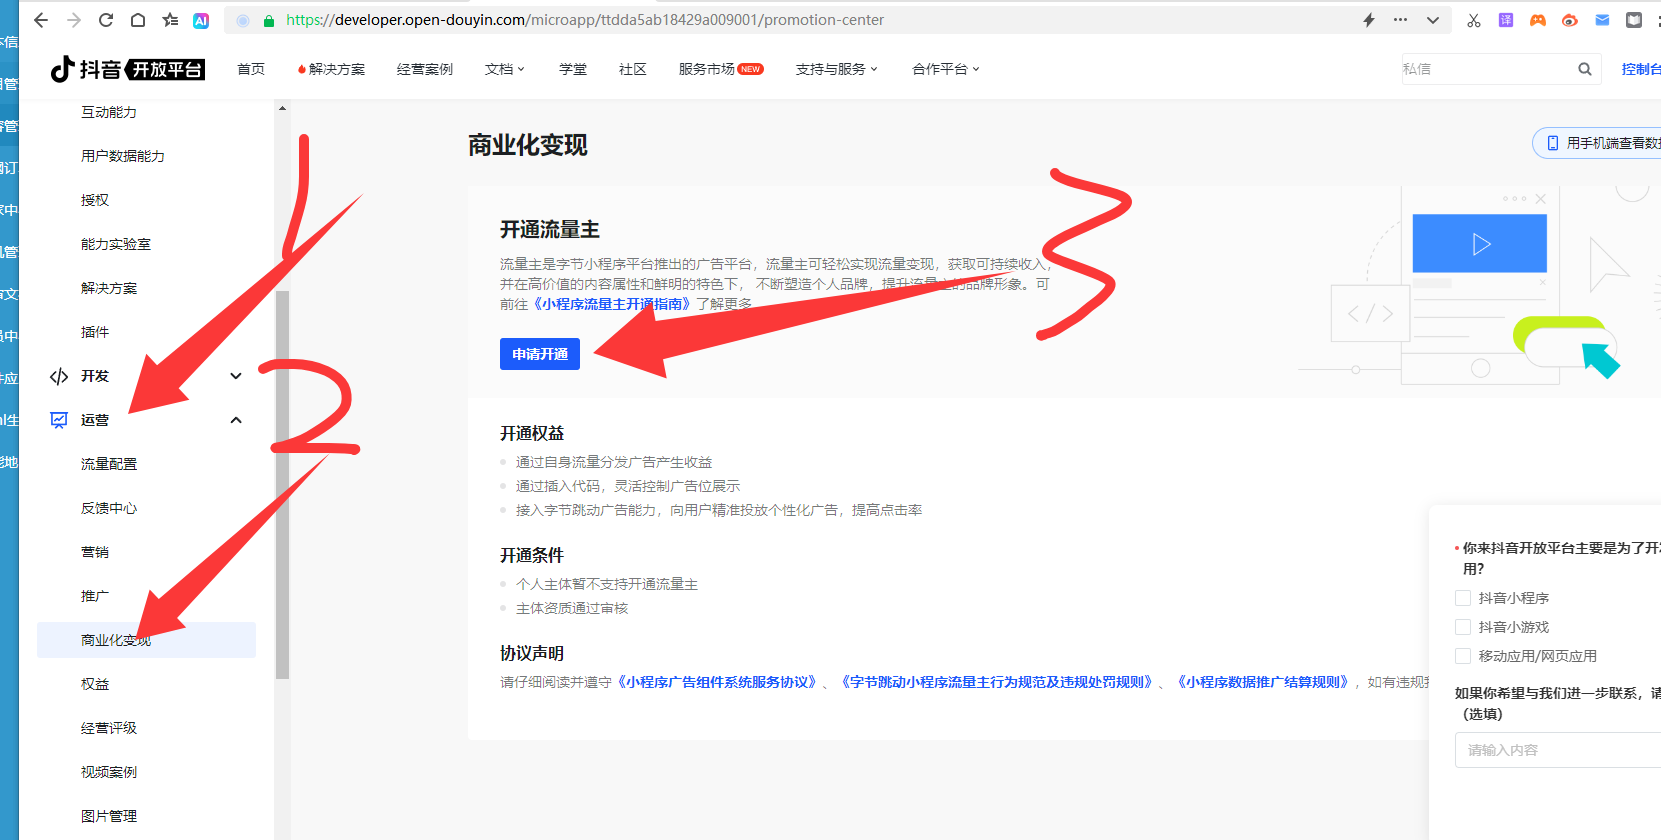This screenshot has height=840, width=1661.
Task: Open the purple translate extension icon
Action: click(x=1506, y=20)
